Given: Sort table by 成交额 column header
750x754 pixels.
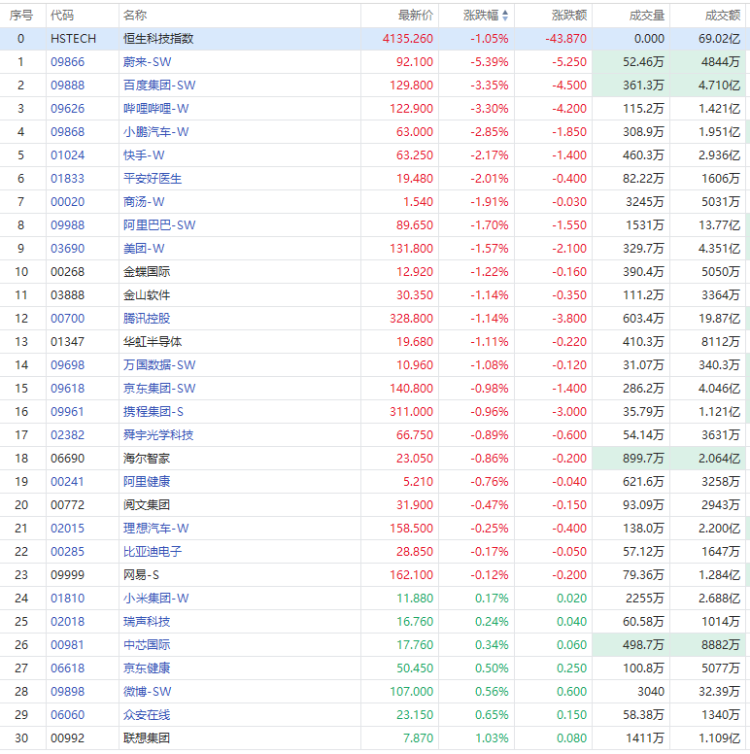Looking at the screenshot, I should [x=723, y=15].
